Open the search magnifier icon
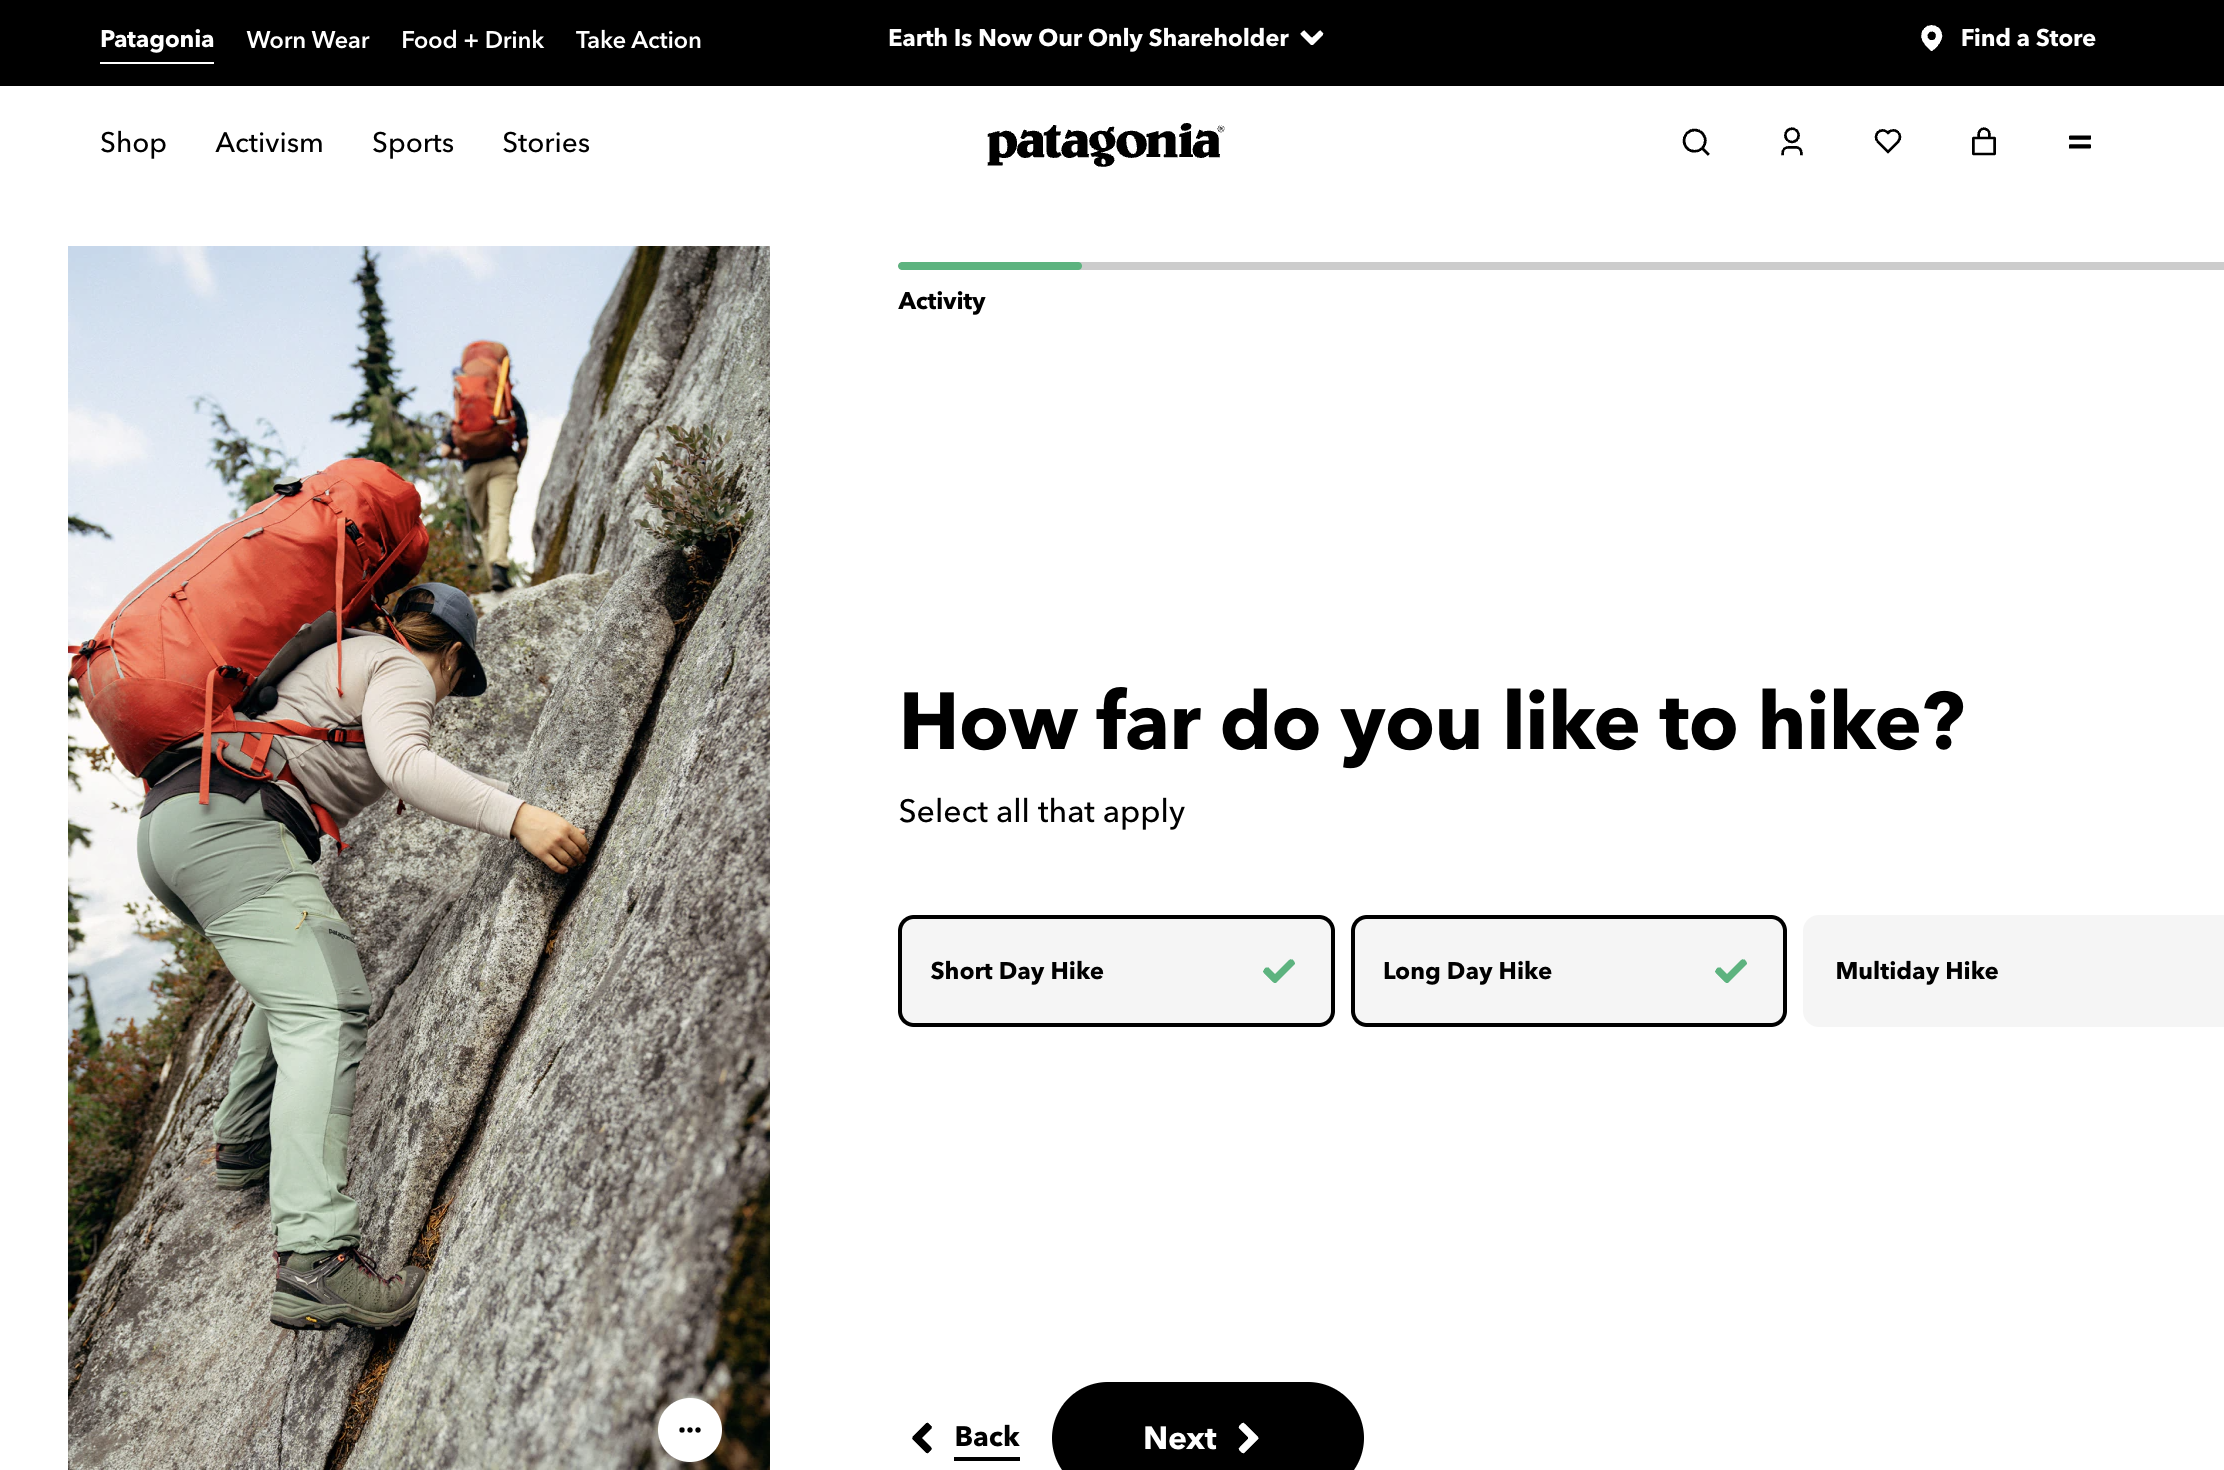Screen dimensions: 2224x1470 (1695, 142)
